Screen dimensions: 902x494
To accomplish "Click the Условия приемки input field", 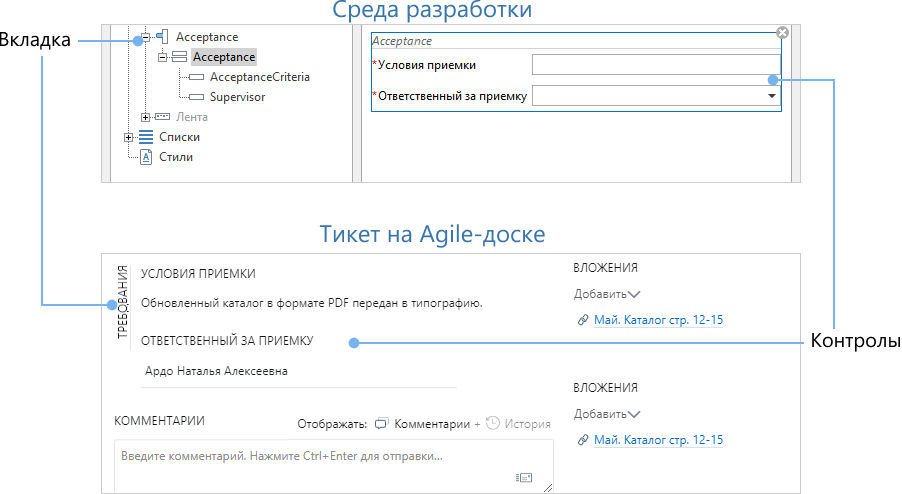I will (655, 65).
